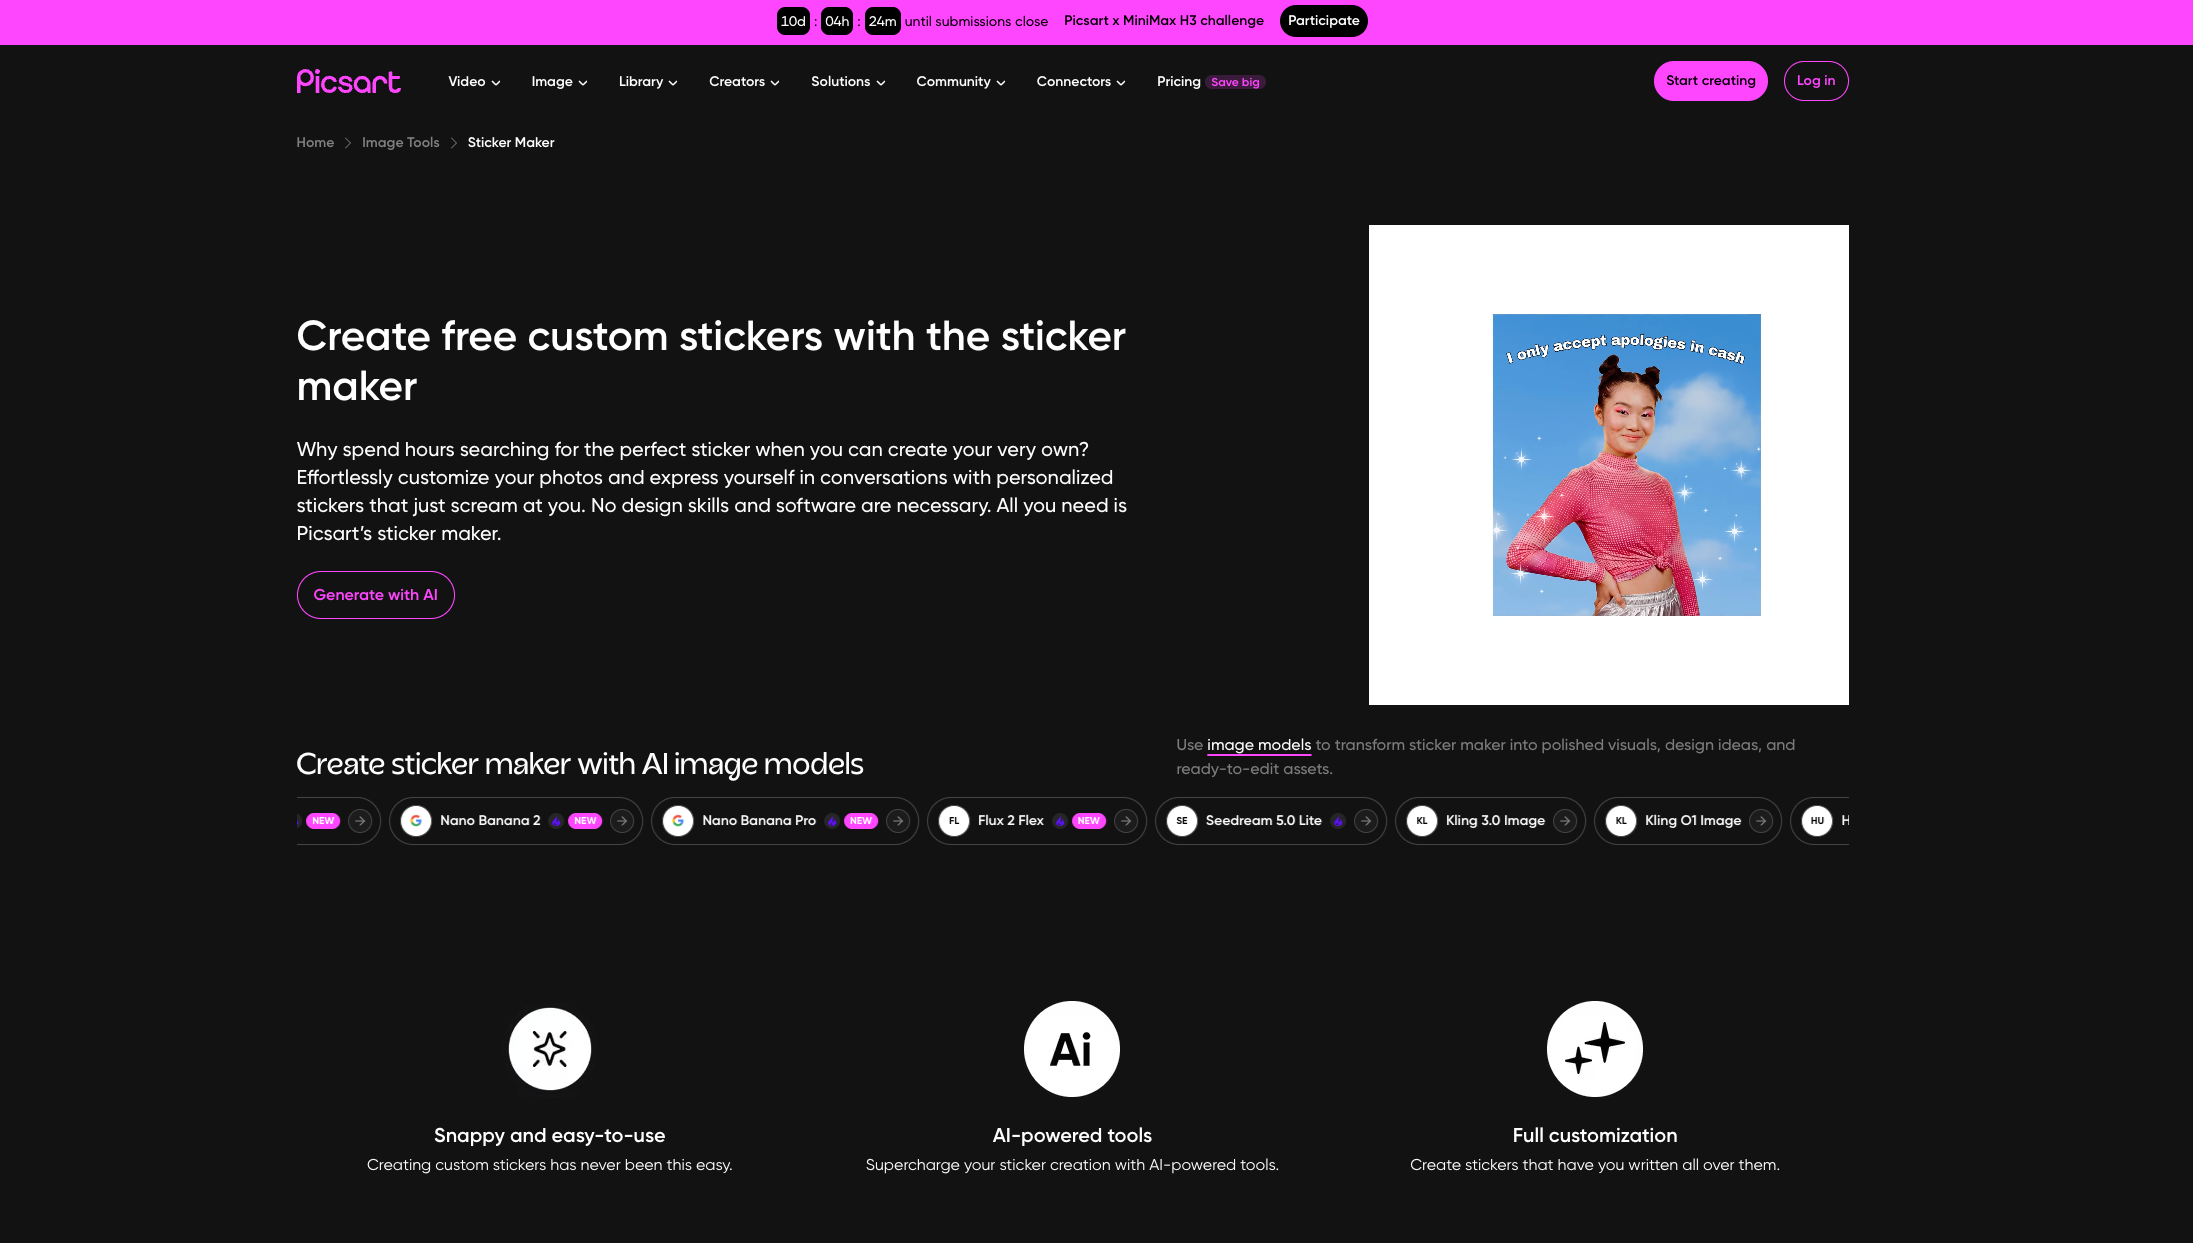Click the 'until submissions close' text

pos(976,22)
